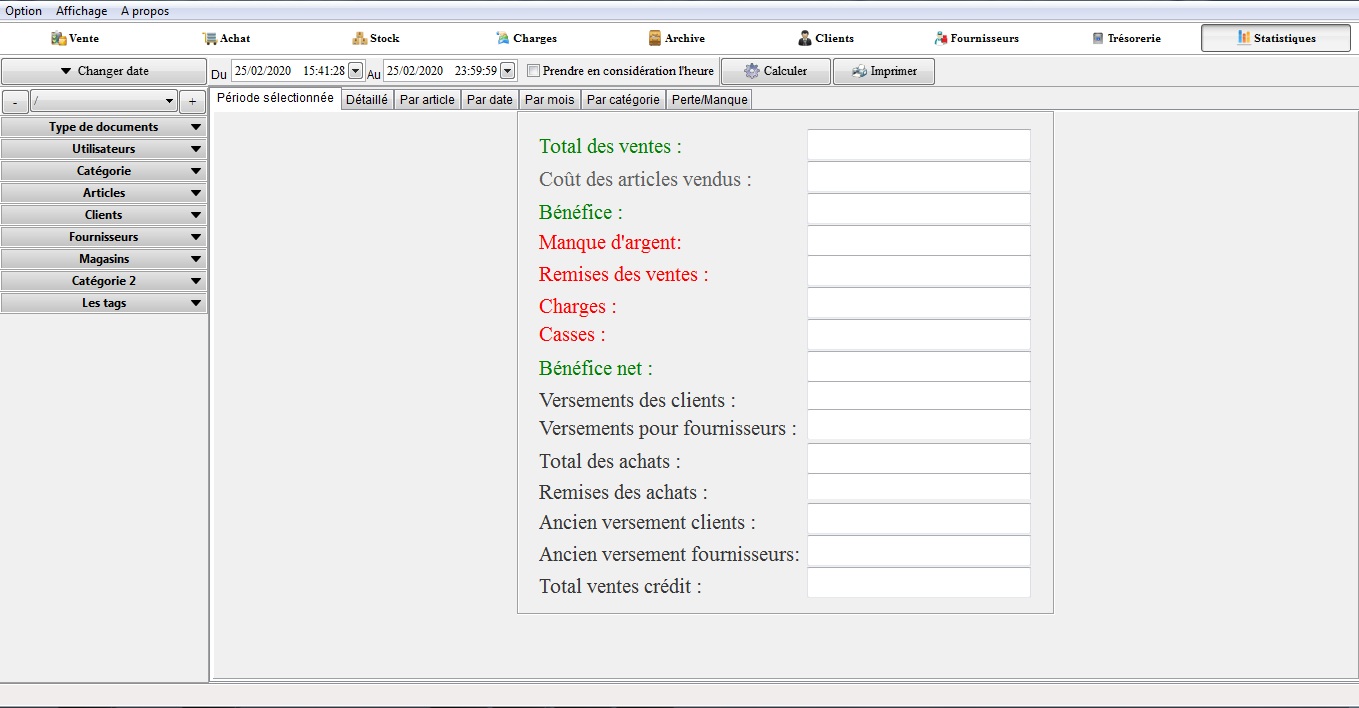Open the Fournisseurs icon

(941, 38)
